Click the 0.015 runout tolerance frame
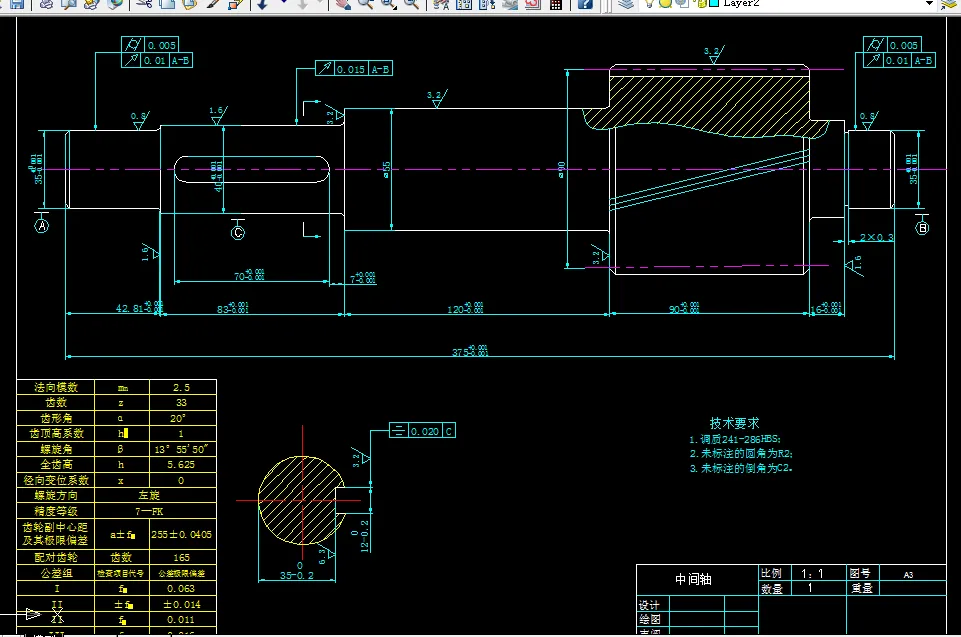 coord(354,69)
